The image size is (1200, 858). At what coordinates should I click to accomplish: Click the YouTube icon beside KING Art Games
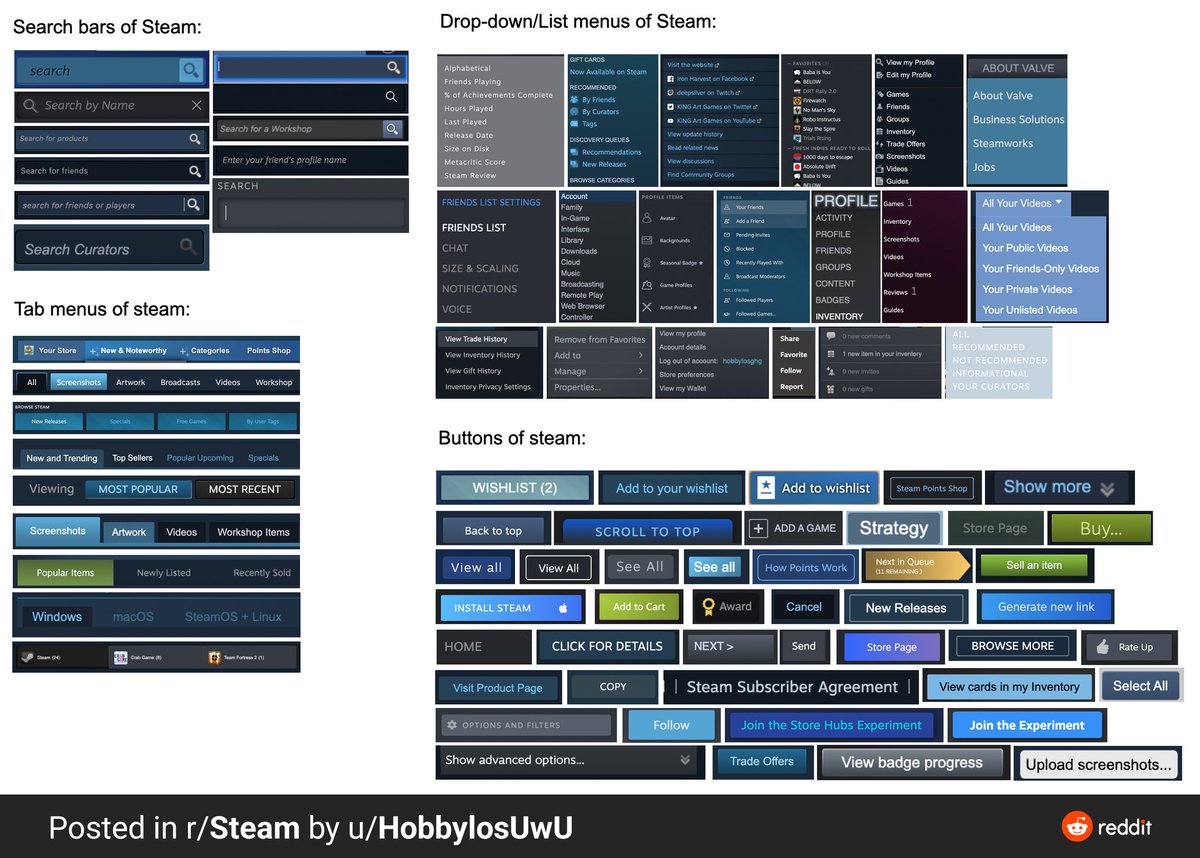(x=671, y=120)
